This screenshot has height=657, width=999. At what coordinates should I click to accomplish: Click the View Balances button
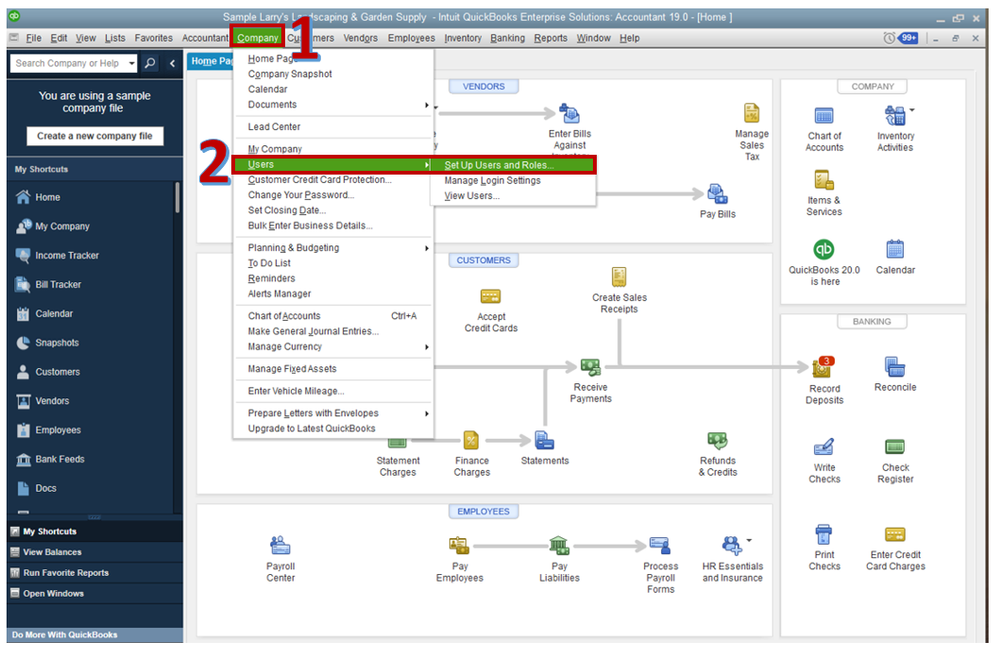pos(94,552)
